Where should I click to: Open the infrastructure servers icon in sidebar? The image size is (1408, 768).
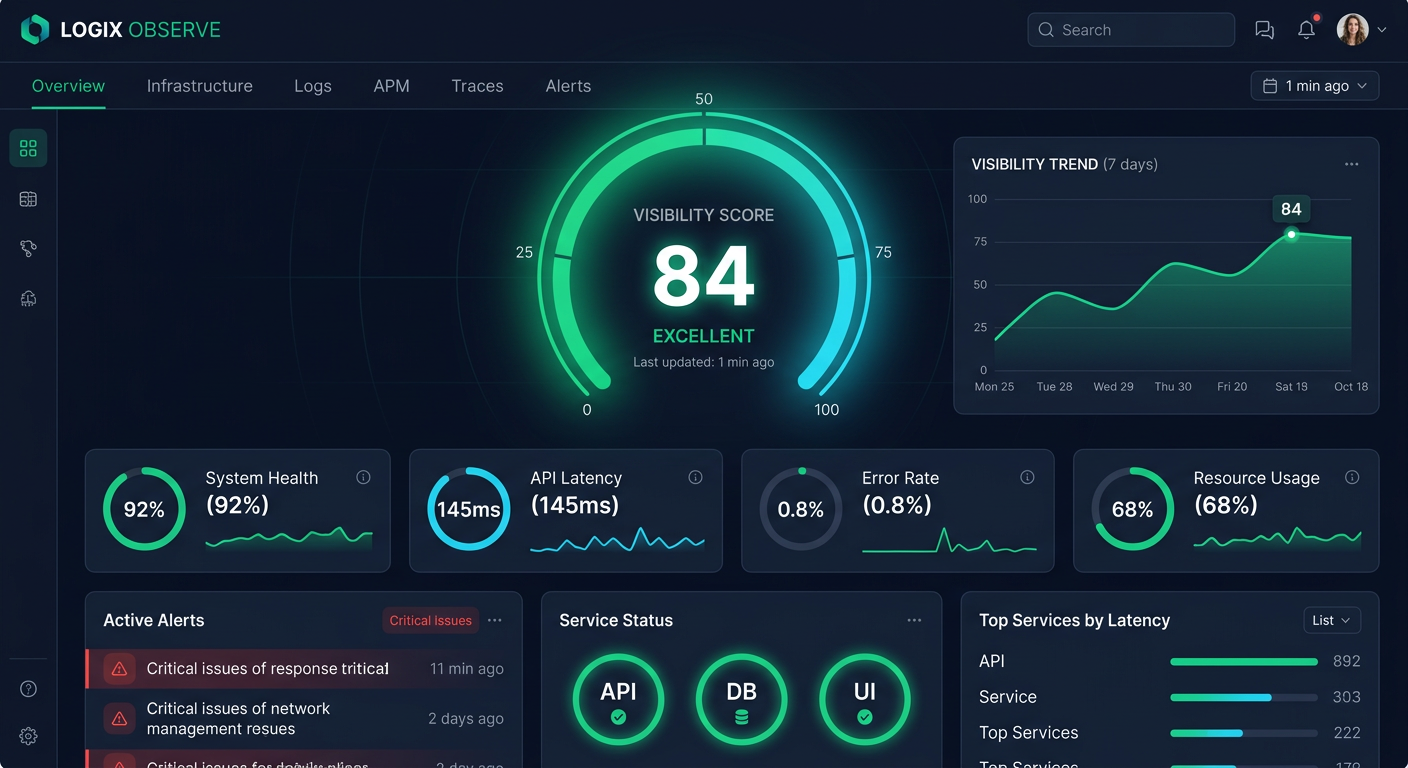(28, 198)
